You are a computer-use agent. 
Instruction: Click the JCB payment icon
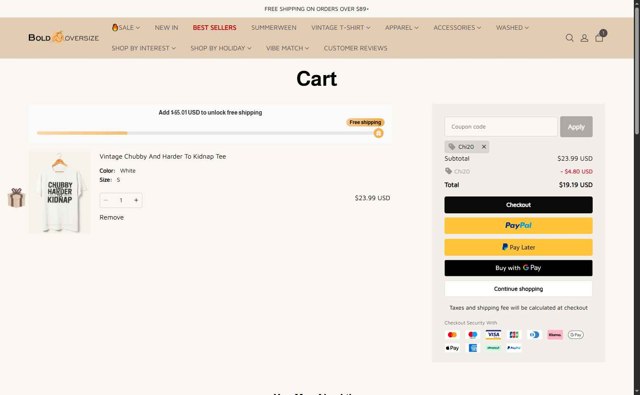click(x=514, y=335)
